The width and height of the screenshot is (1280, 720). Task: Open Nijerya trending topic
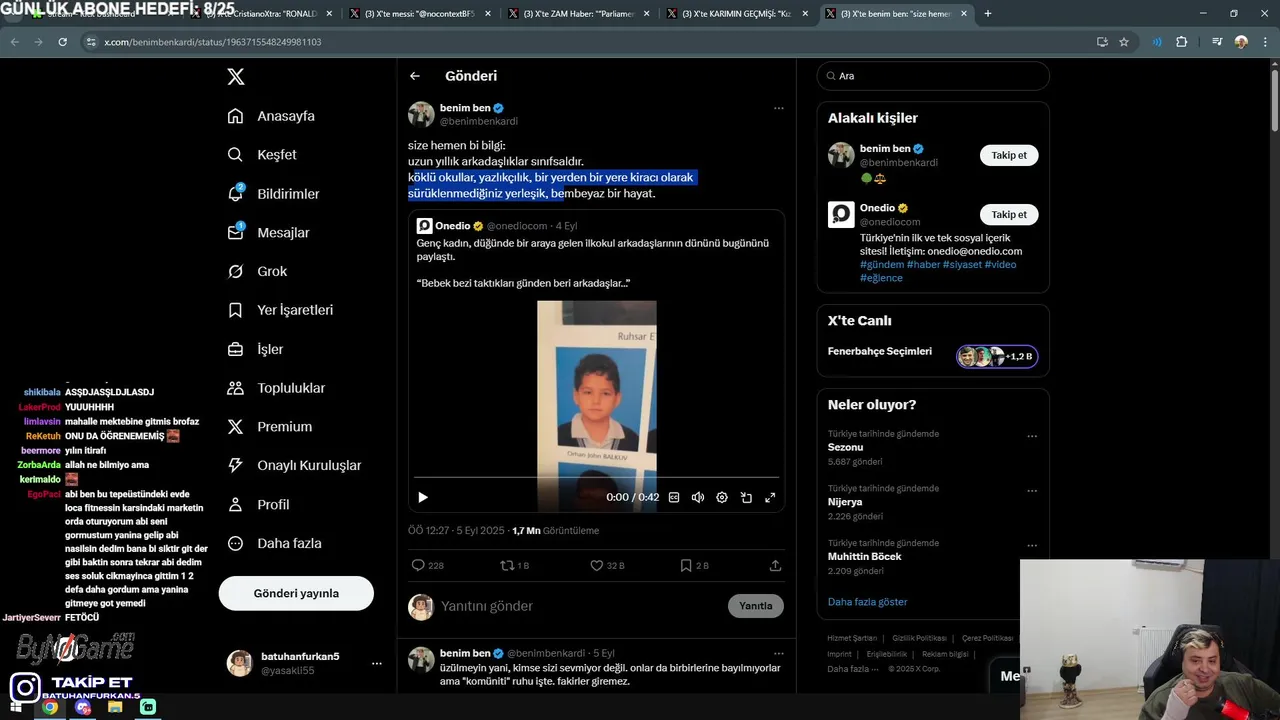pyautogui.click(x=845, y=502)
